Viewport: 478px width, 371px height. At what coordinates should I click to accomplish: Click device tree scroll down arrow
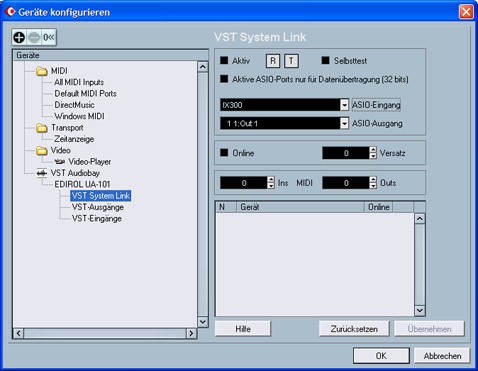203,322
